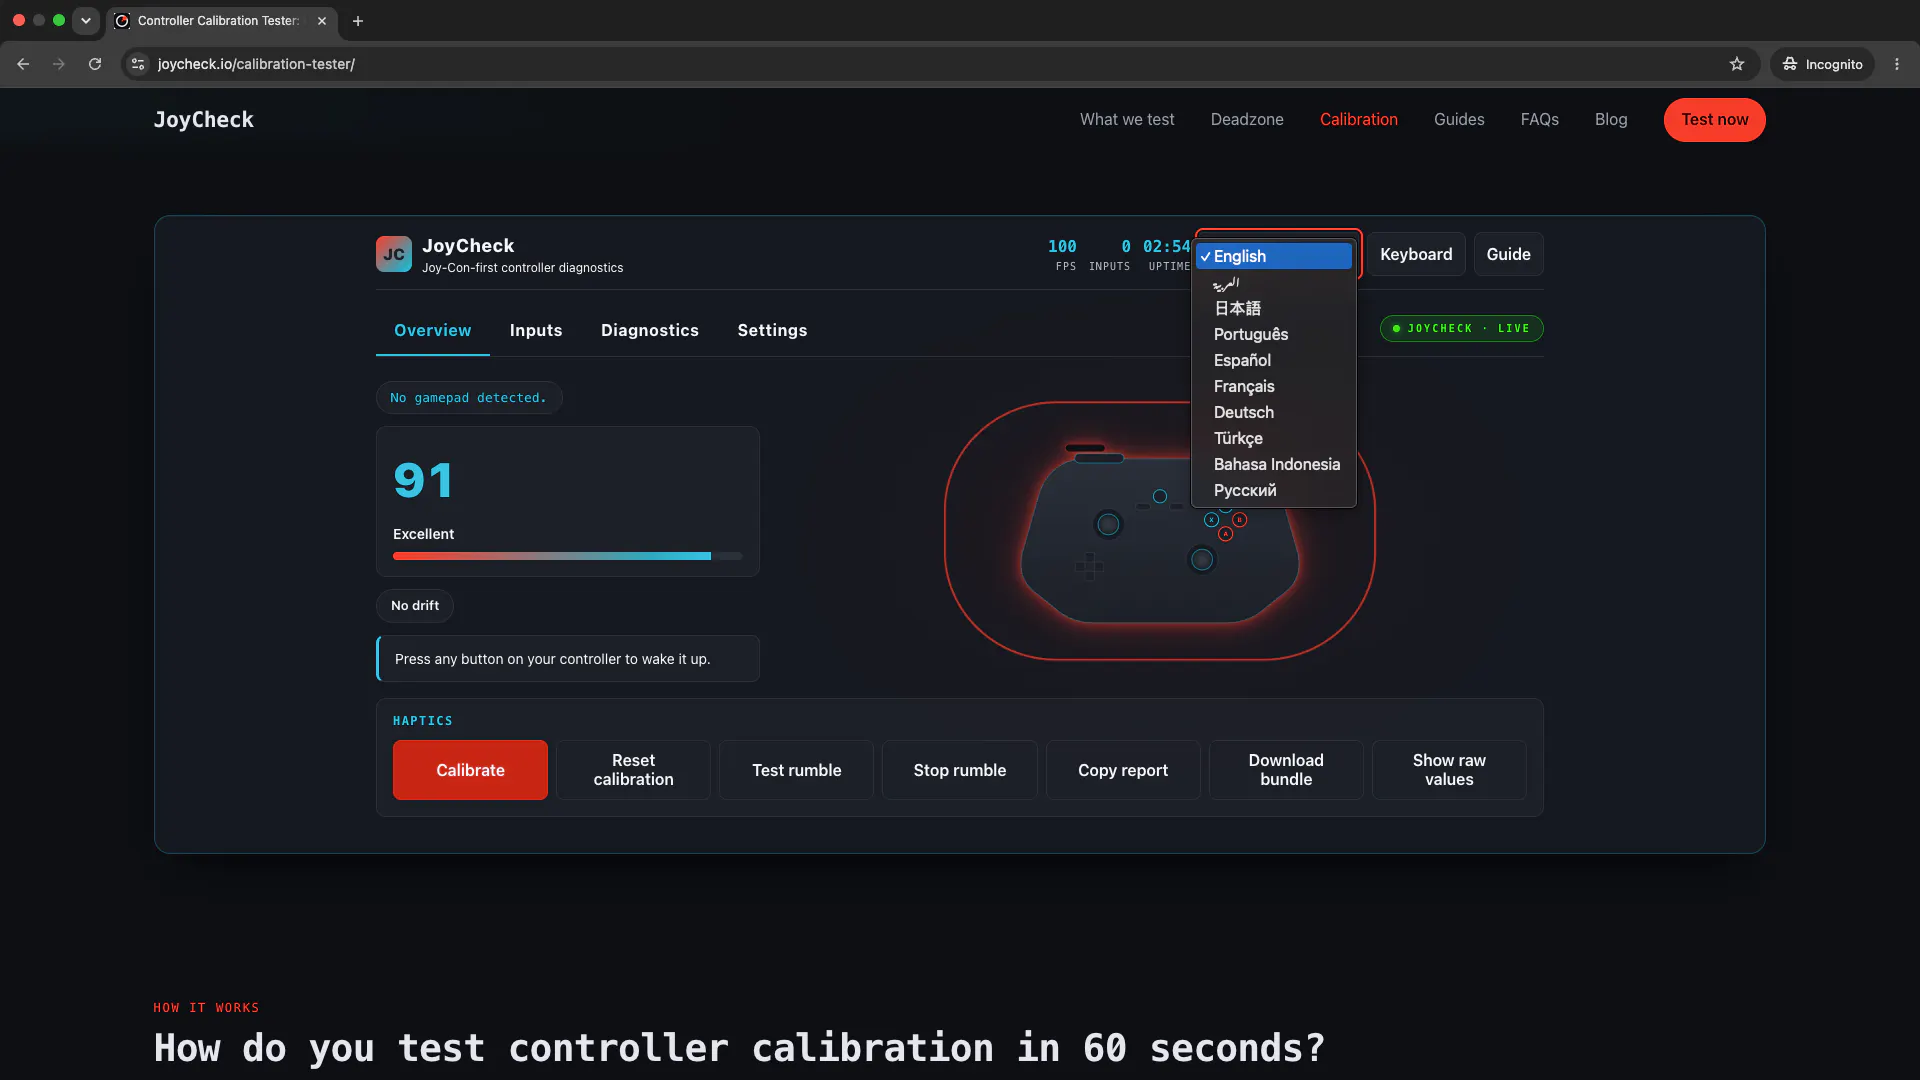Click the Calibrate button
The width and height of the screenshot is (1920, 1080).
[470, 770]
